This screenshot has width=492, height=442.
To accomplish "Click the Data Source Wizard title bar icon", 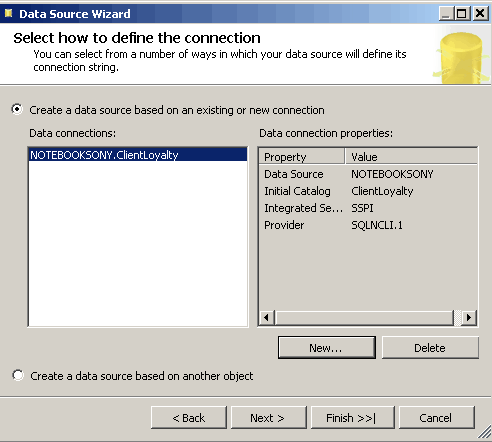I will click(x=8, y=13).
